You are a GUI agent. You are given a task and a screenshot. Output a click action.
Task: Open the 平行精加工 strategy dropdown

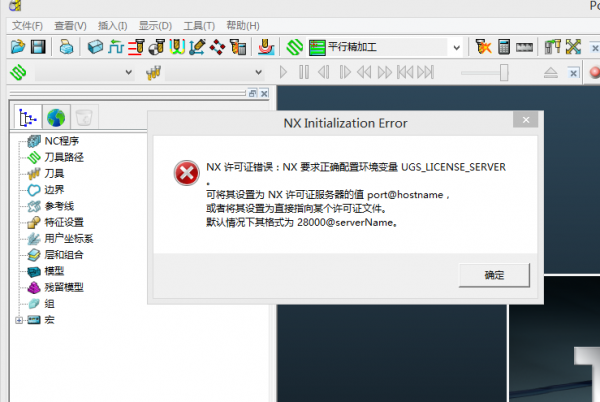457,48
